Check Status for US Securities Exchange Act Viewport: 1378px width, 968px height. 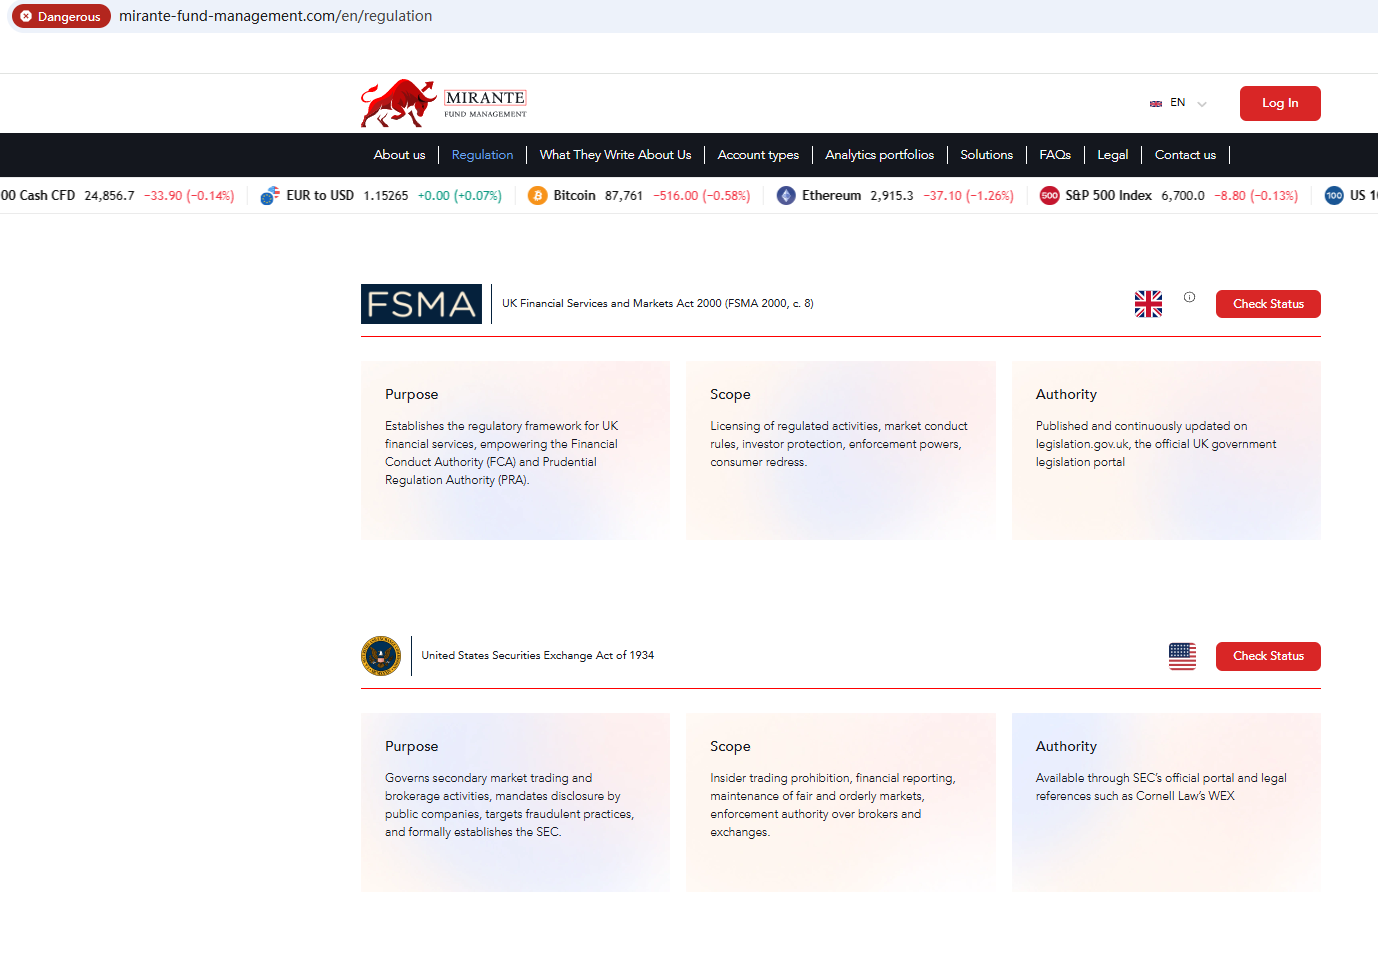tap(1268, 656)
